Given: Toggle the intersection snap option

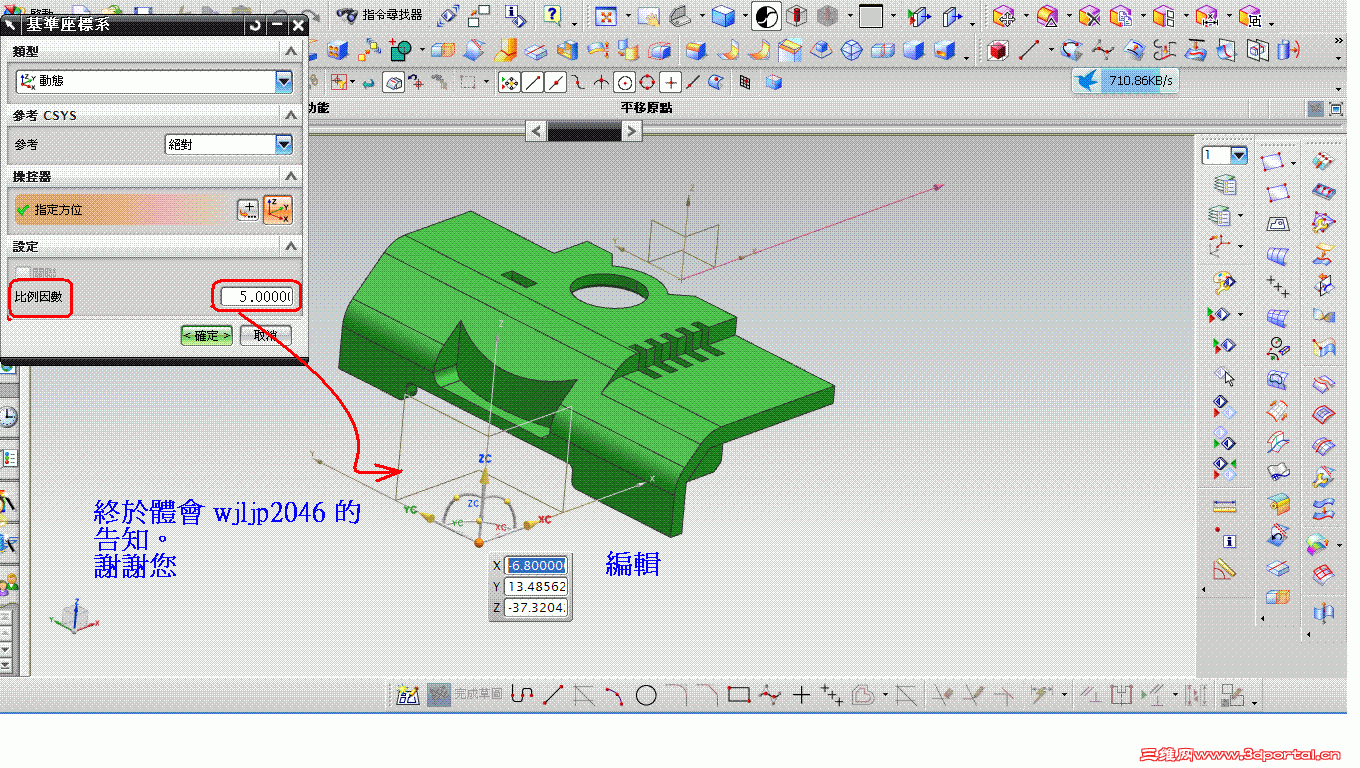Looking at the screenshot, I should pyautogui.click(x=601, y=82).
